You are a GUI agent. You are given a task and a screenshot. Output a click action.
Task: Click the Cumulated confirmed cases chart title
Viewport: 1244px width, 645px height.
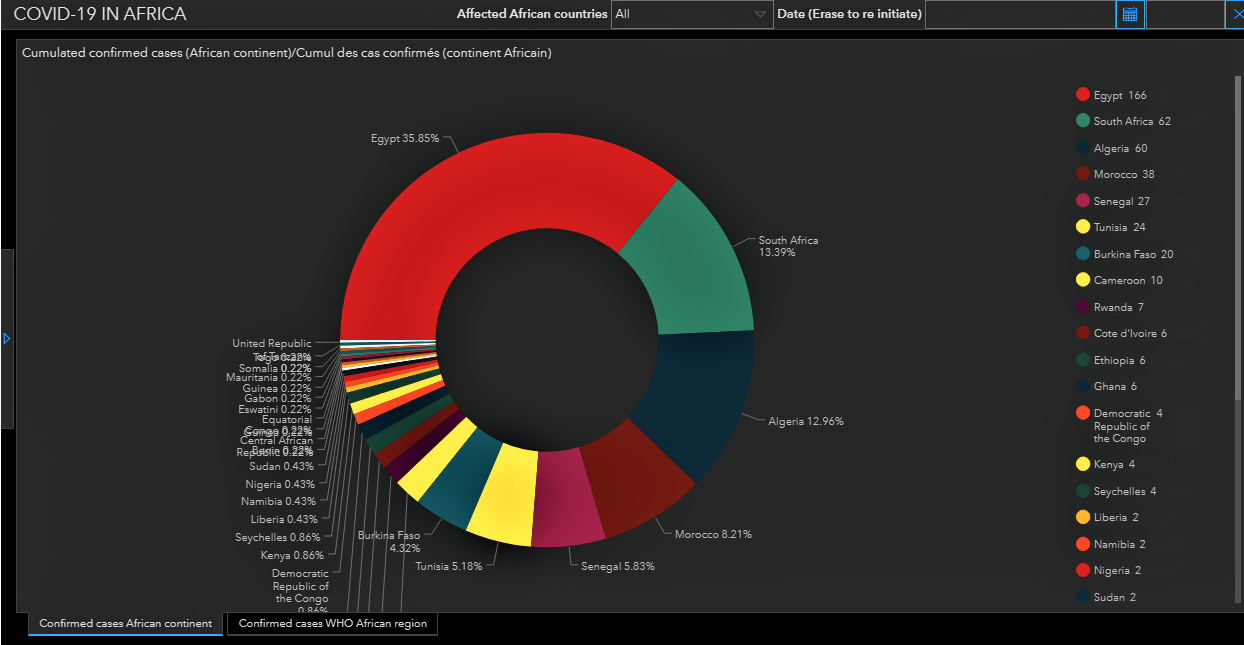coord(287,53)
